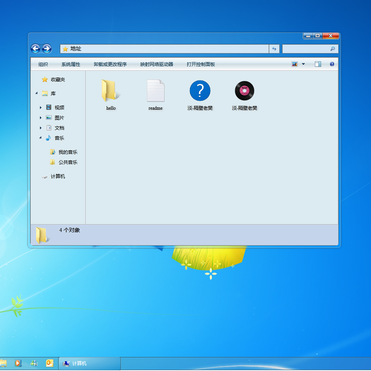Image resolution: width=371 pixels, height=371 pixels.
Task: Click the refresh button beside the address bar
Action: coord(274,49)
